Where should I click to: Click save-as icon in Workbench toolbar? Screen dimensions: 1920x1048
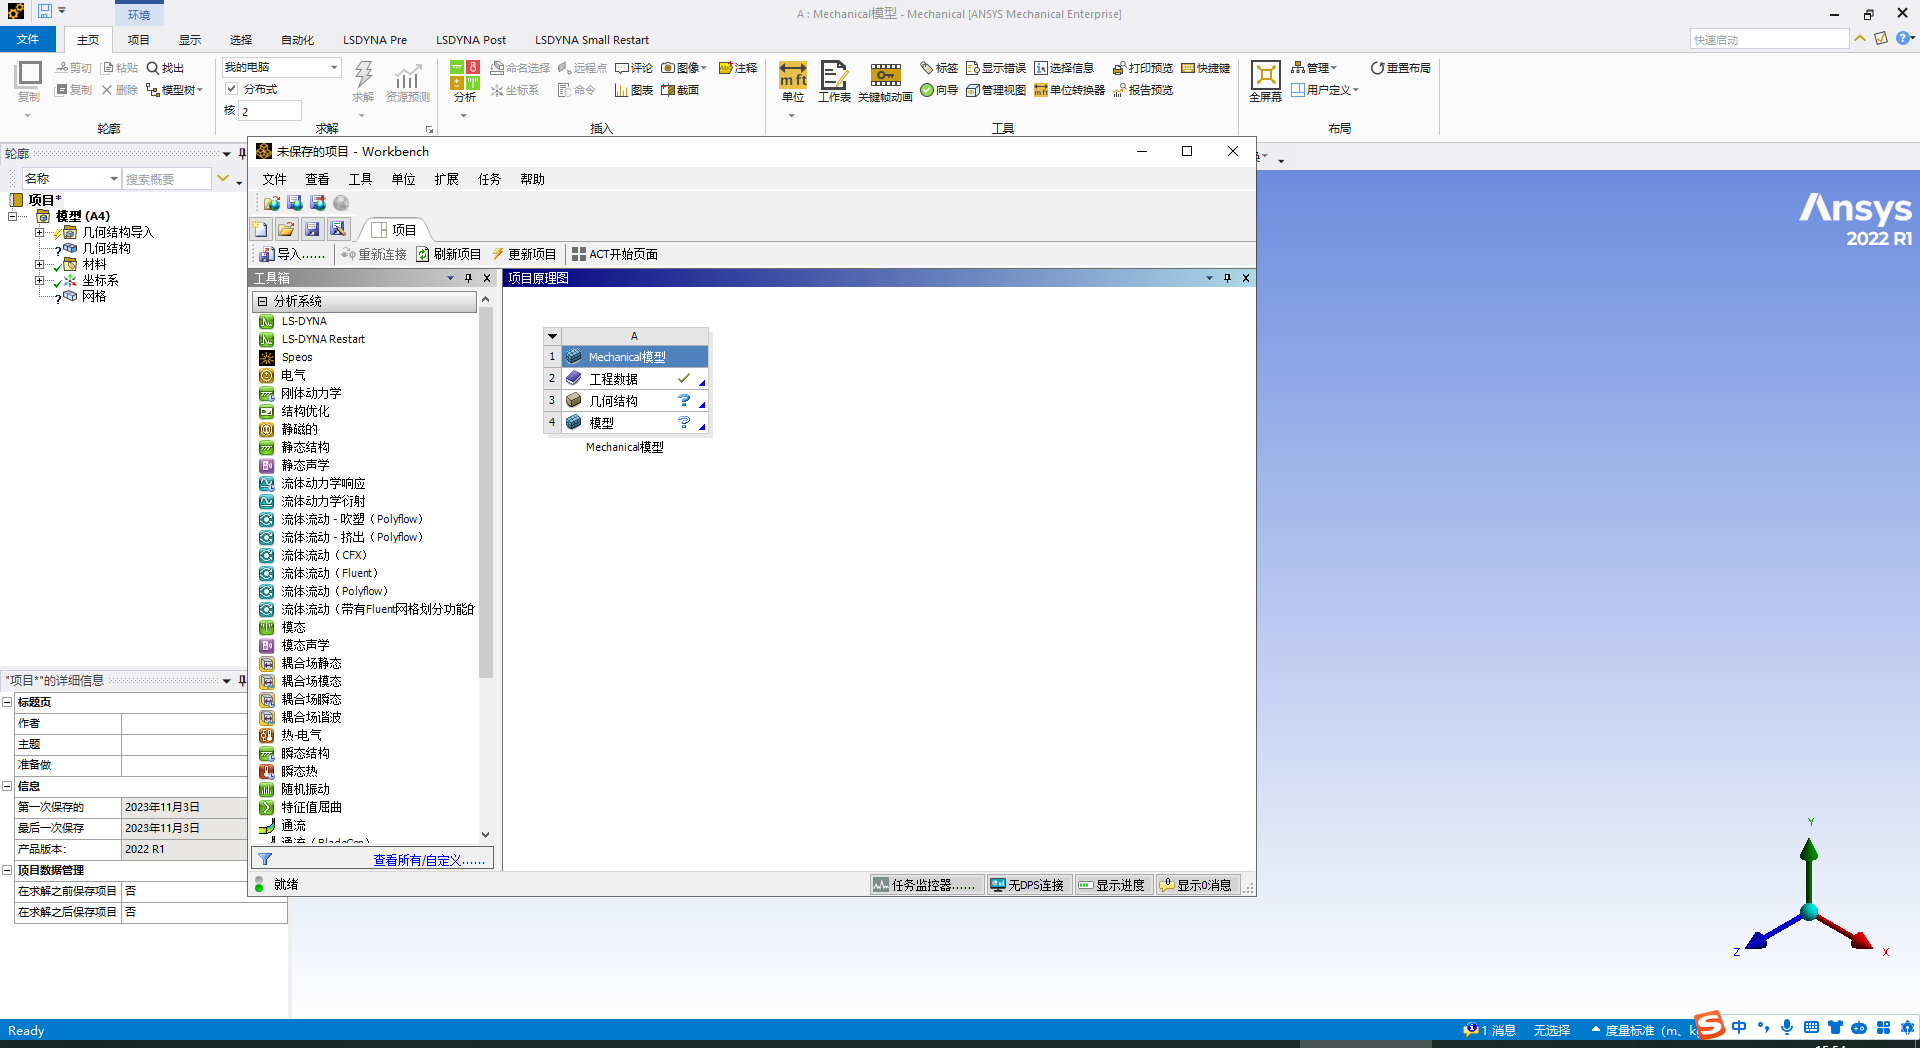tap(338, 229)
